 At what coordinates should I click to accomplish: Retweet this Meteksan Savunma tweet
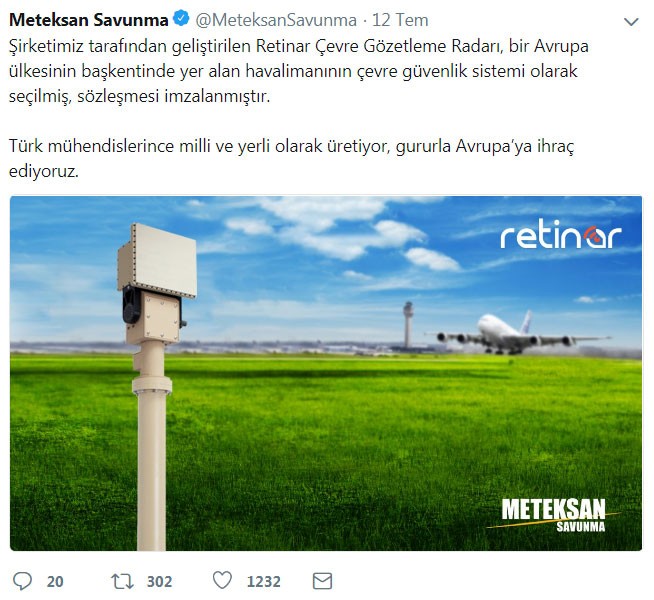[122, 581]
